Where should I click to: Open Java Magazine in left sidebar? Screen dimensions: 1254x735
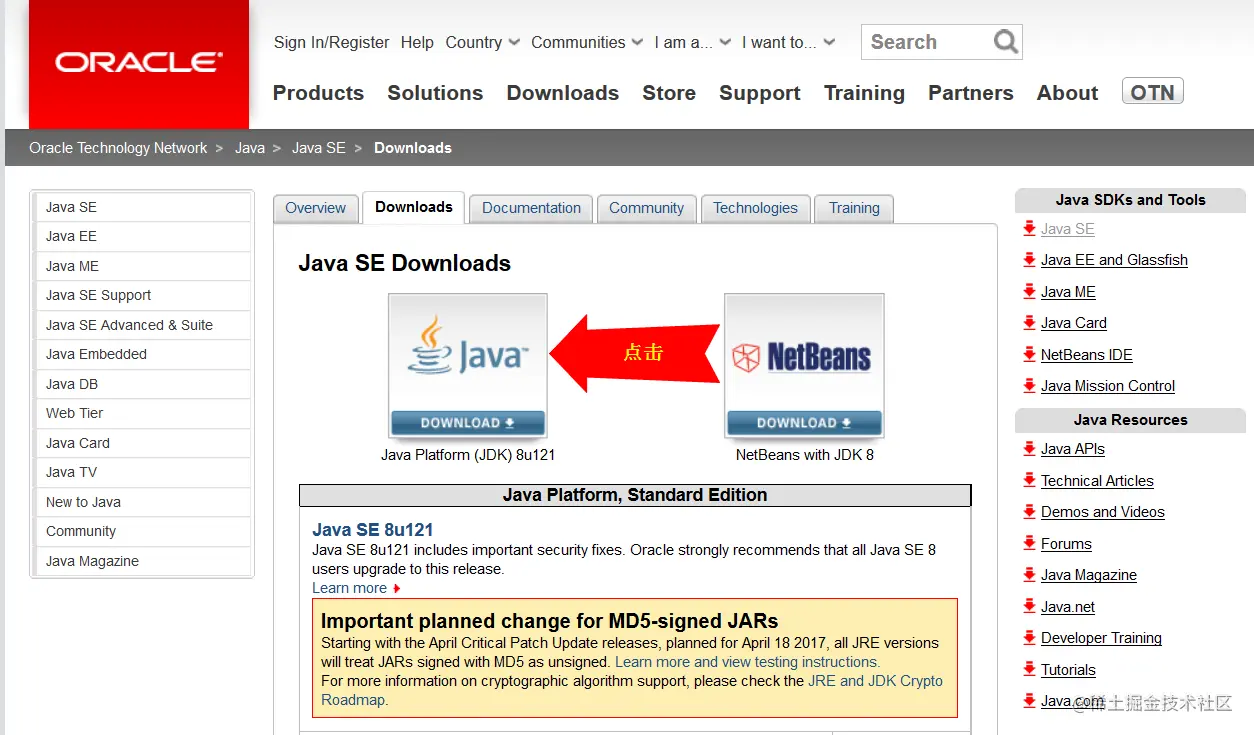pos(141,561)
